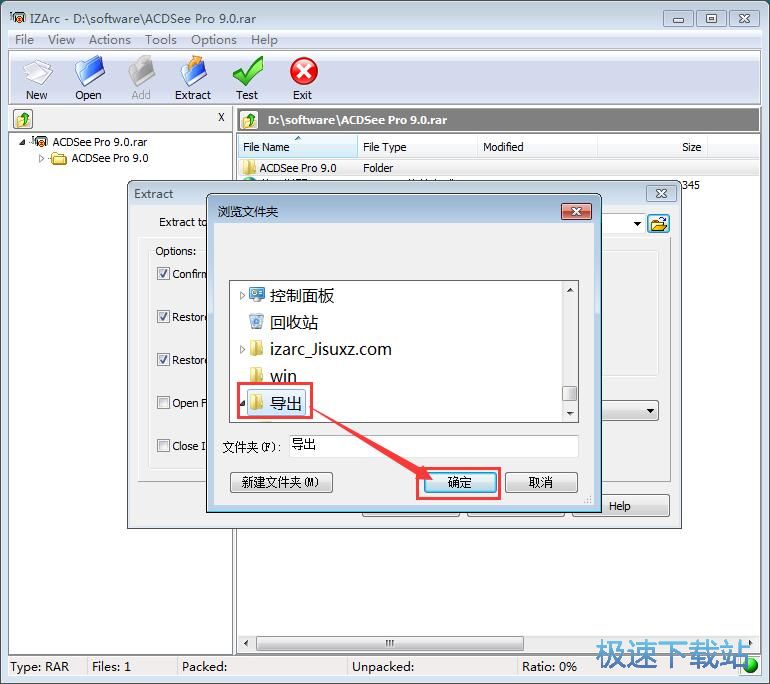
Task: Click the IZArc title bar app icon
Action: coord(17,18)
